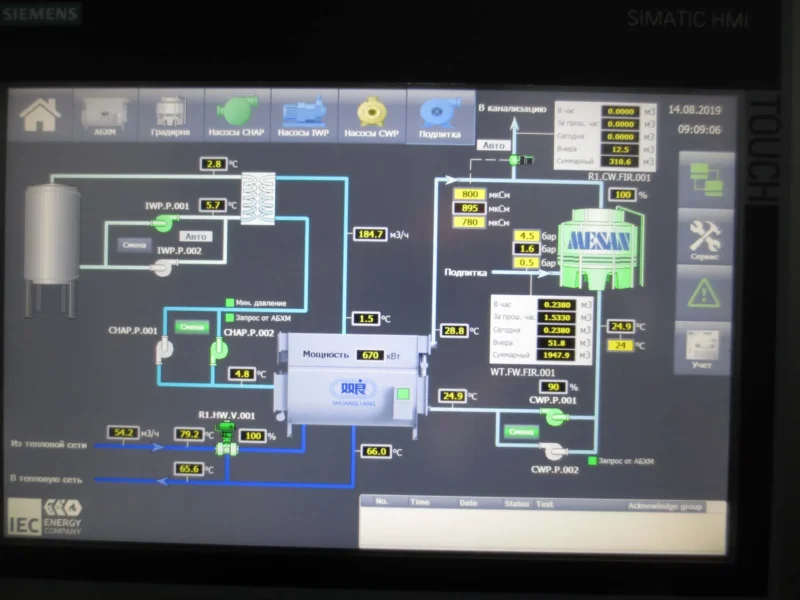Open the Градирня cooling tower page
The image size is (800, 600).
pyautogui.click(x=171, y=115)
